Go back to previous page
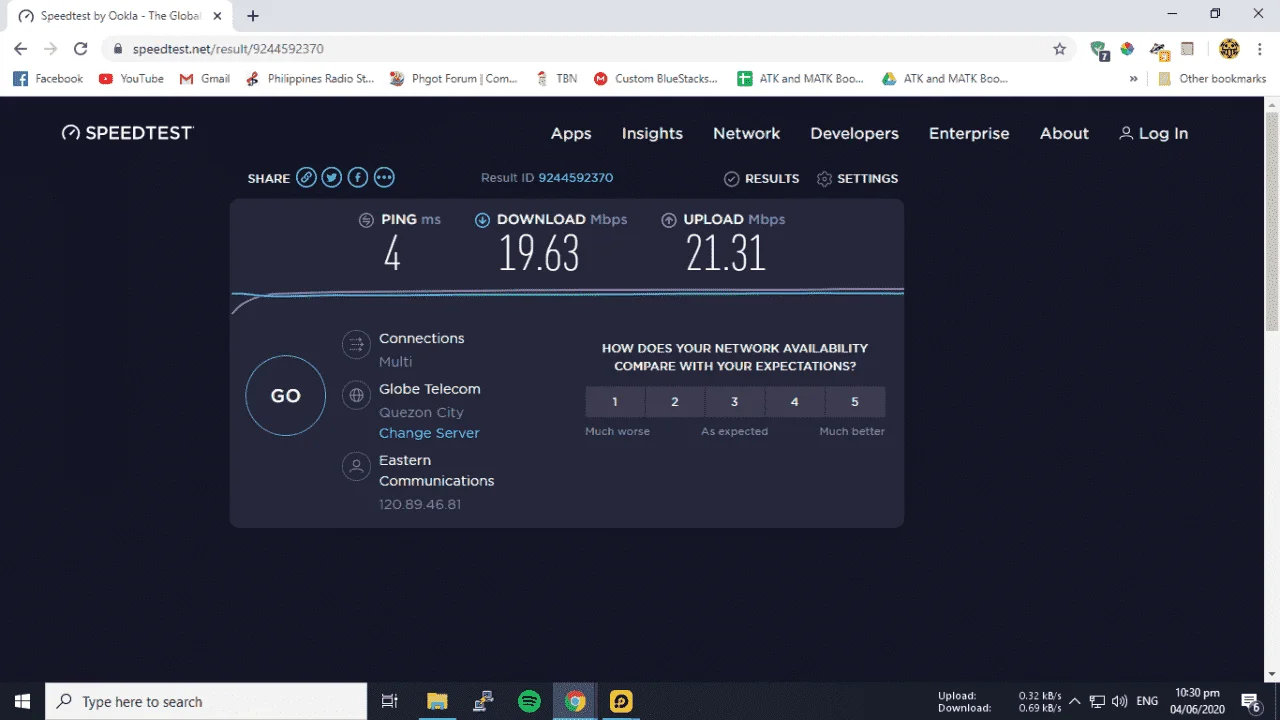This screenshot has width=1280, height=720. coord(21,48)
